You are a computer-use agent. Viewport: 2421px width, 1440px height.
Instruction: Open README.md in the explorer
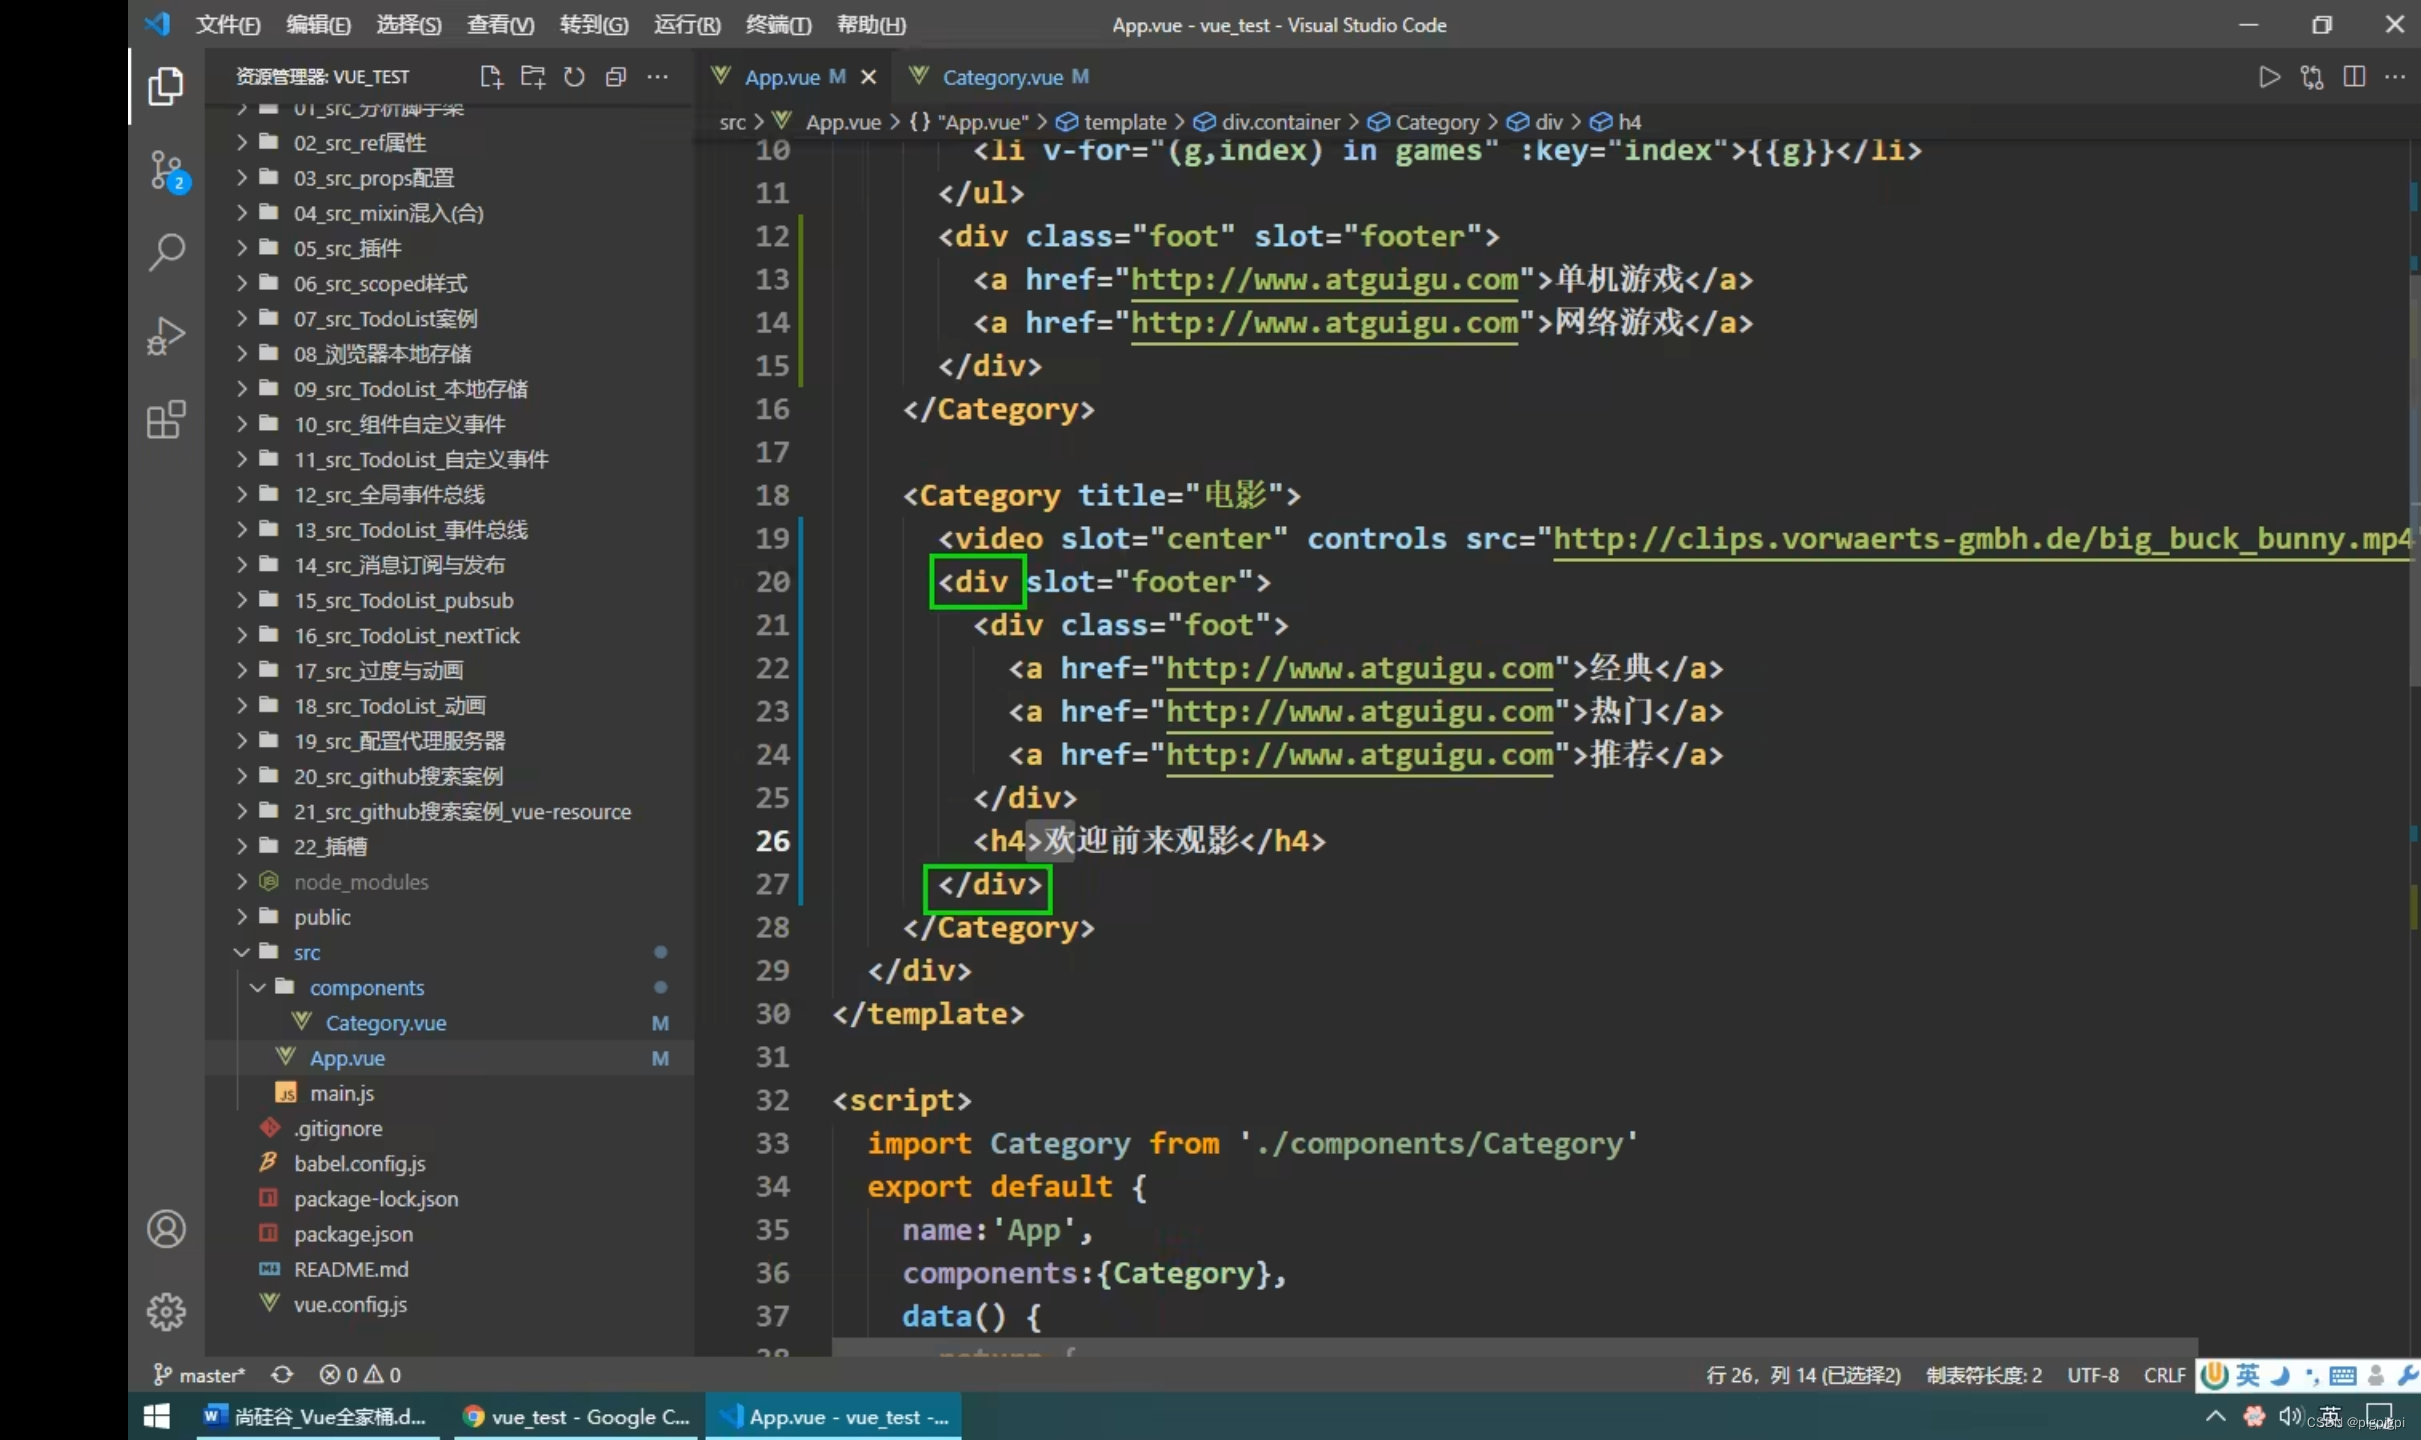point(351,1270)
